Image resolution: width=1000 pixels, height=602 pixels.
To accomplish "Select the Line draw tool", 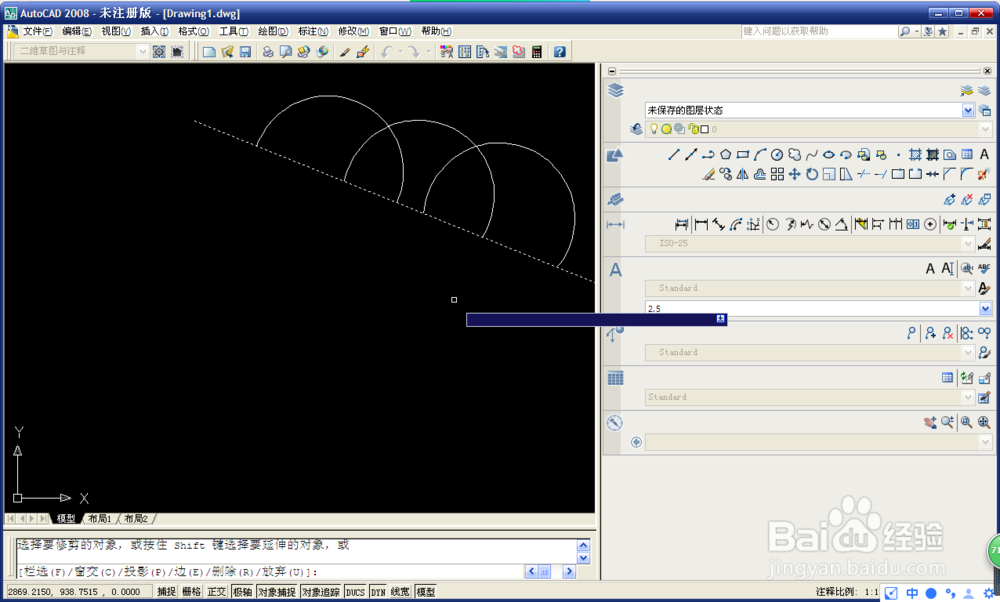I will pos(673,154).
